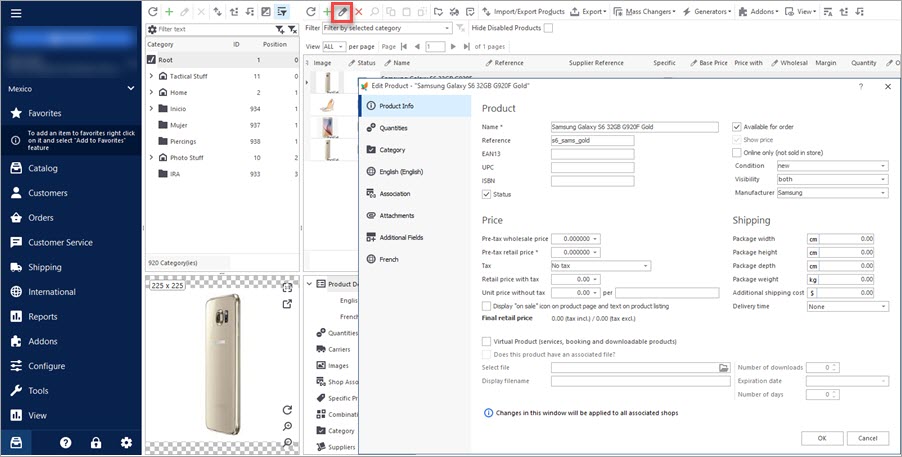The width and height of the screenshot is (902, 457).
Task: Open the Condition dropdown
Action: (832, 166)
